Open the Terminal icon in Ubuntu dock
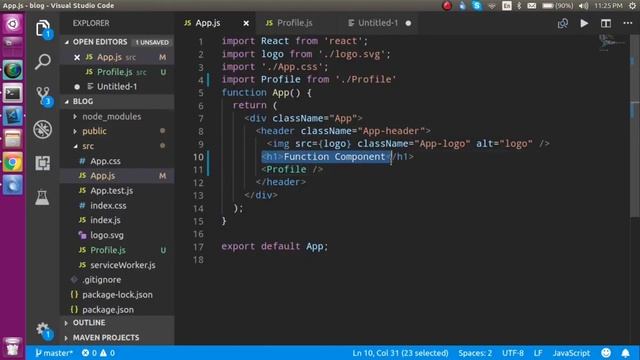 (x=13, y=93)
